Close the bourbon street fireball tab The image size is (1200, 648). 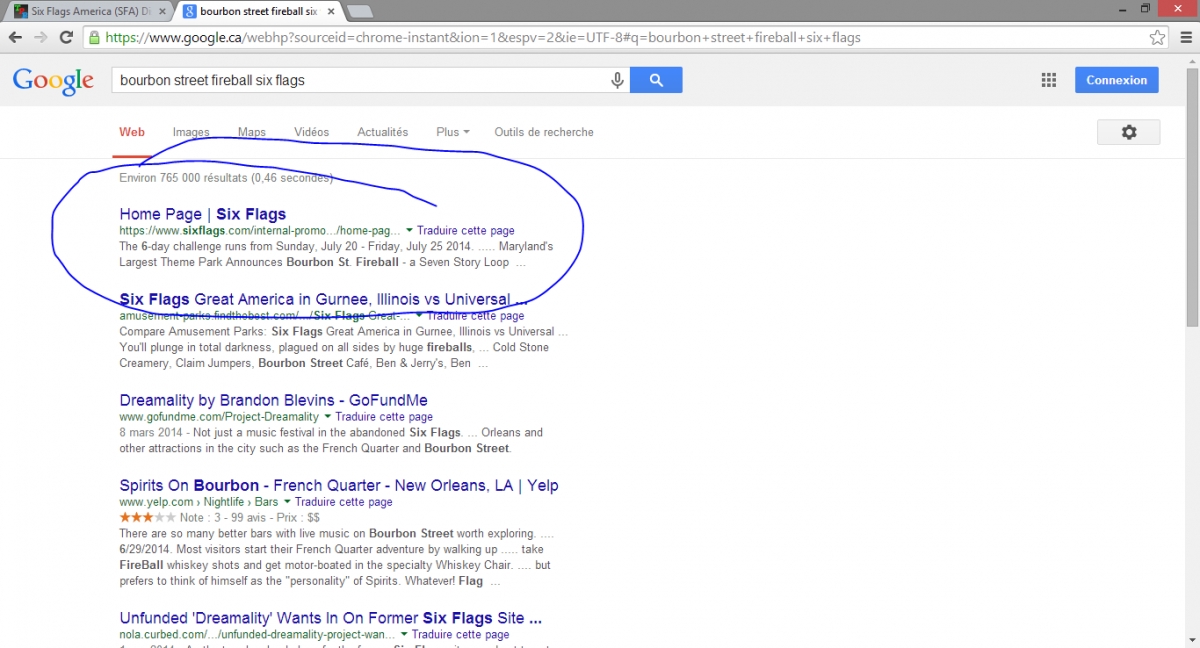331,12
